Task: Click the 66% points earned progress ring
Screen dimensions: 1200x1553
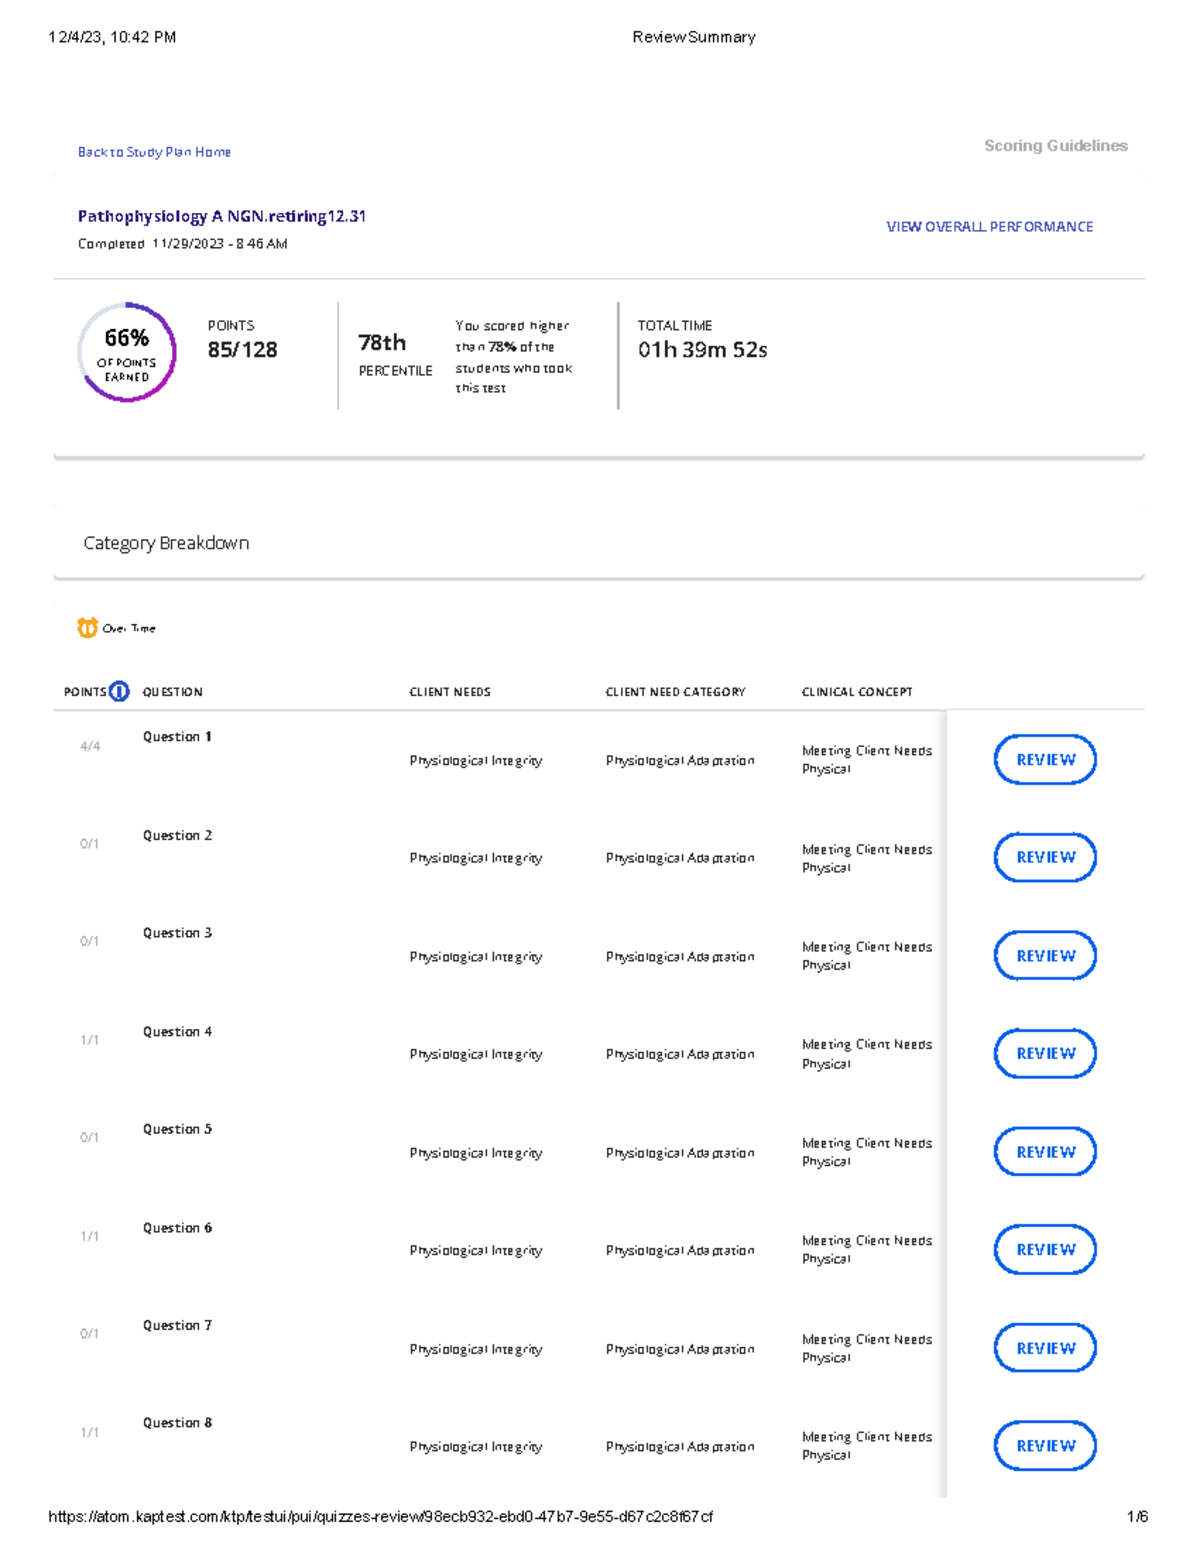Action: [127, 352]
